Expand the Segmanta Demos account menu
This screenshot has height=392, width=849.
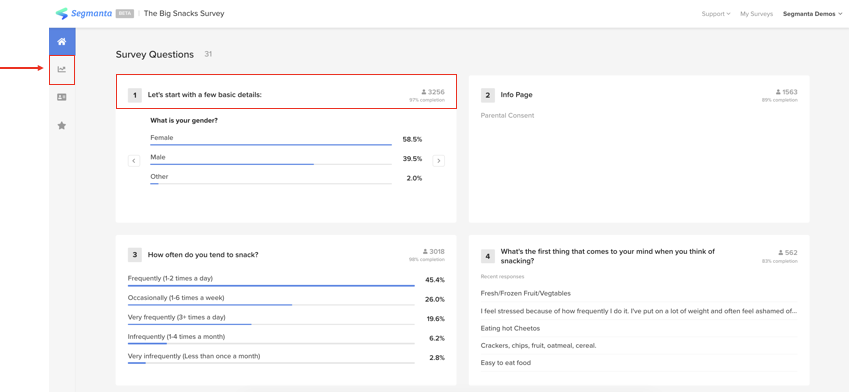[x=812, y=14]
